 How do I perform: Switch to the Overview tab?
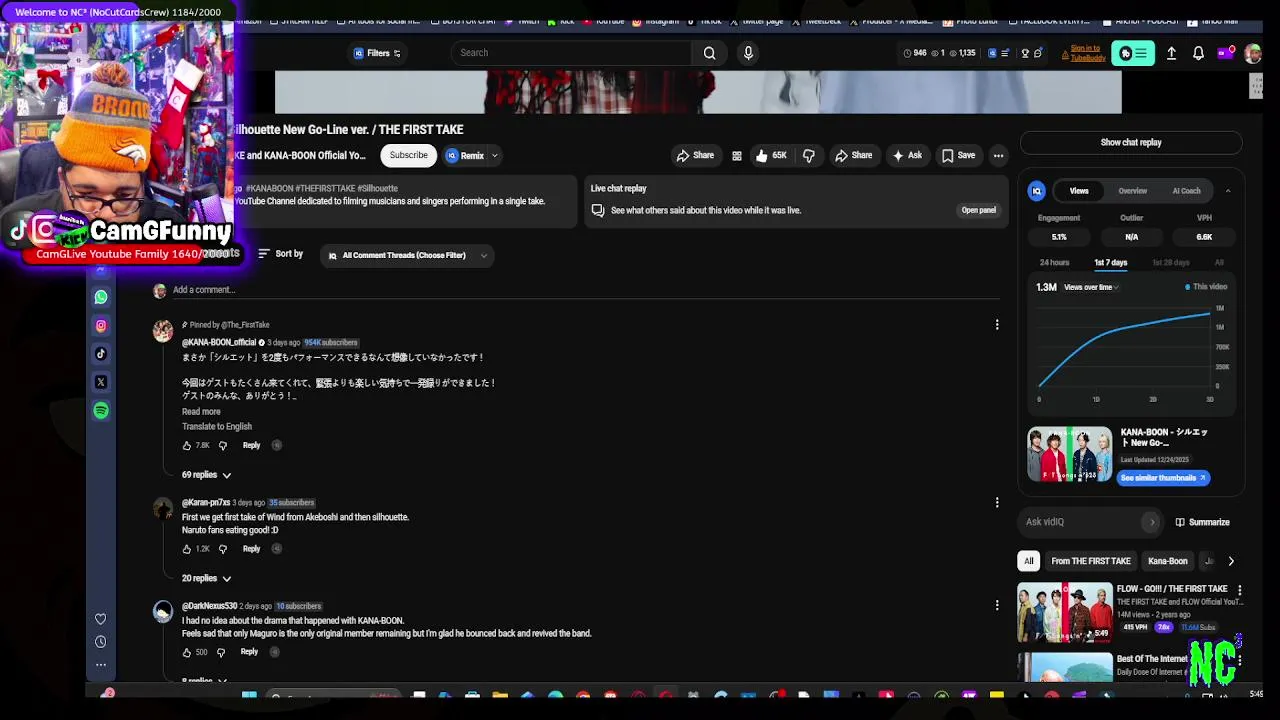(x=1133, y=191)
